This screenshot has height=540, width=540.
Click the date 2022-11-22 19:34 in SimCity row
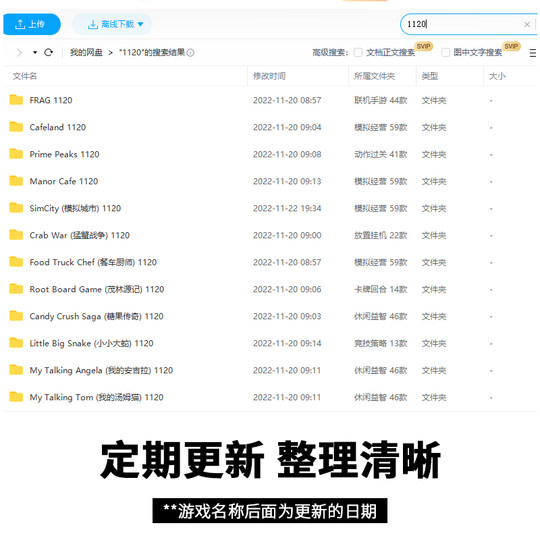click(x=287, y=208)
